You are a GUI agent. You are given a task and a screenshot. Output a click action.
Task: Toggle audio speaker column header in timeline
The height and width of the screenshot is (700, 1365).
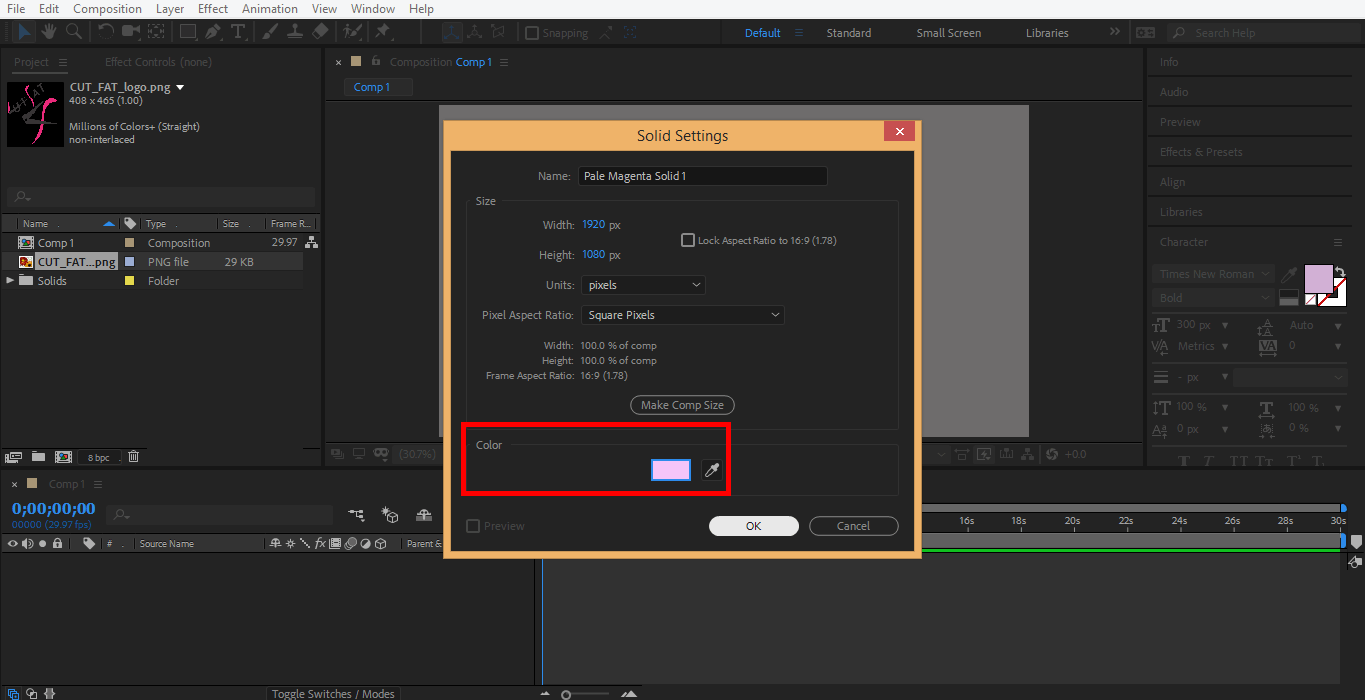(x=28, y=544)
